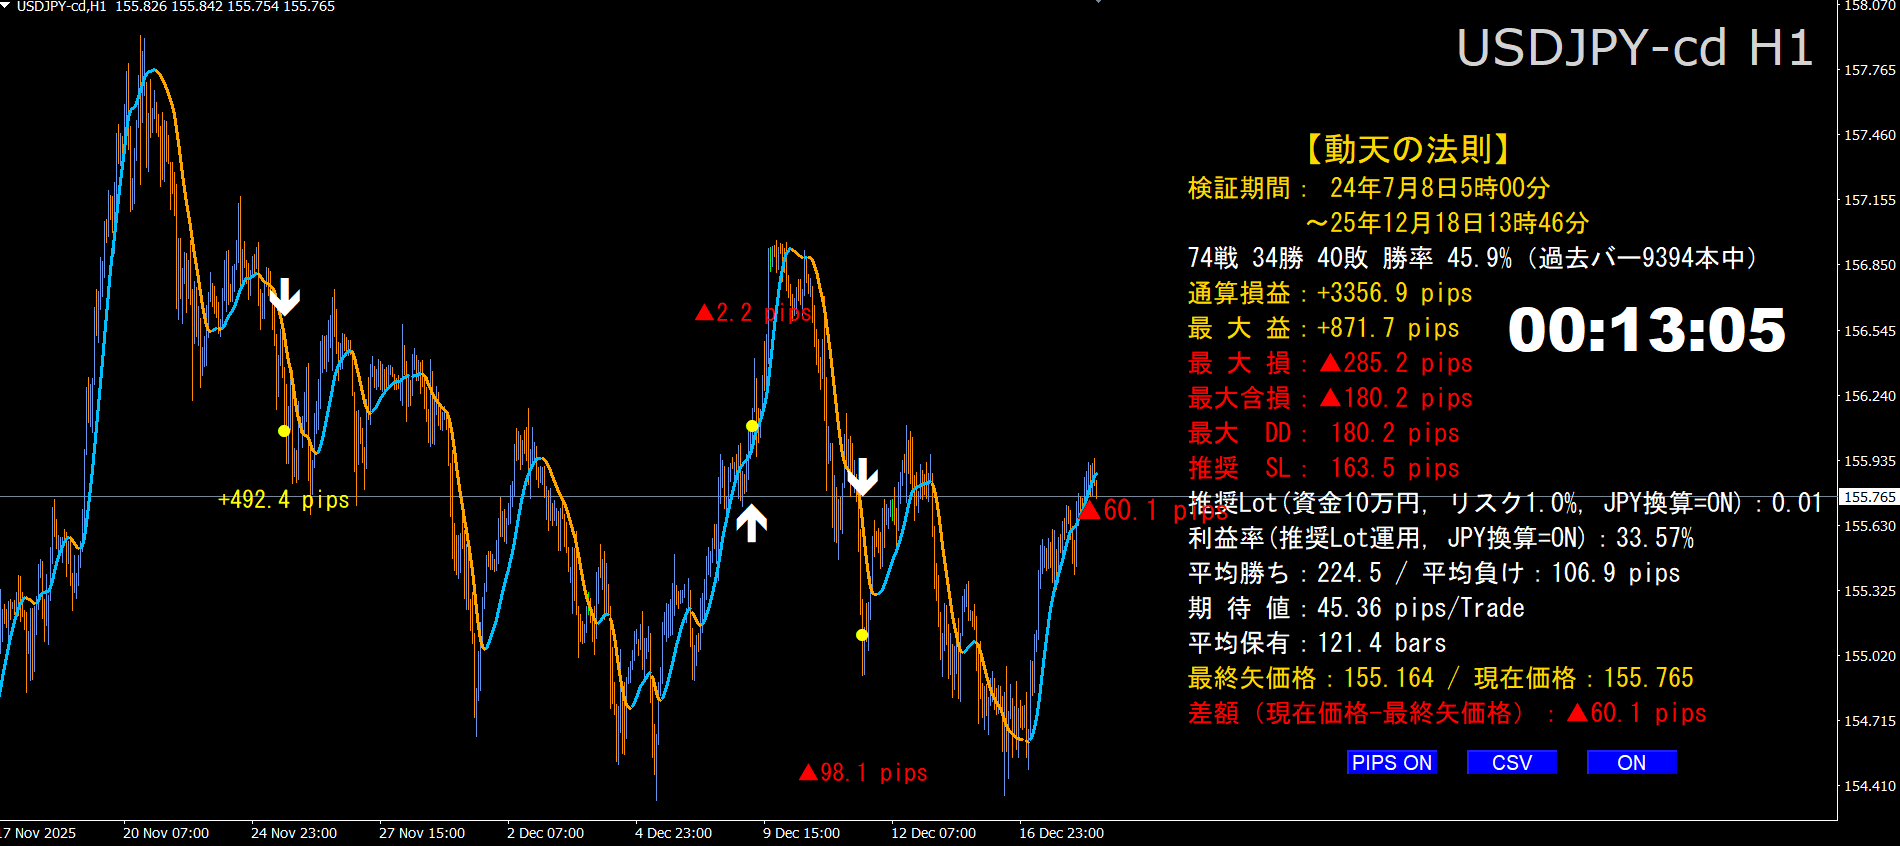Click the "12 Dec 07:00" time axis label
The width and height of the screenshot is (1900, 846).
click(x=934, y=833)
